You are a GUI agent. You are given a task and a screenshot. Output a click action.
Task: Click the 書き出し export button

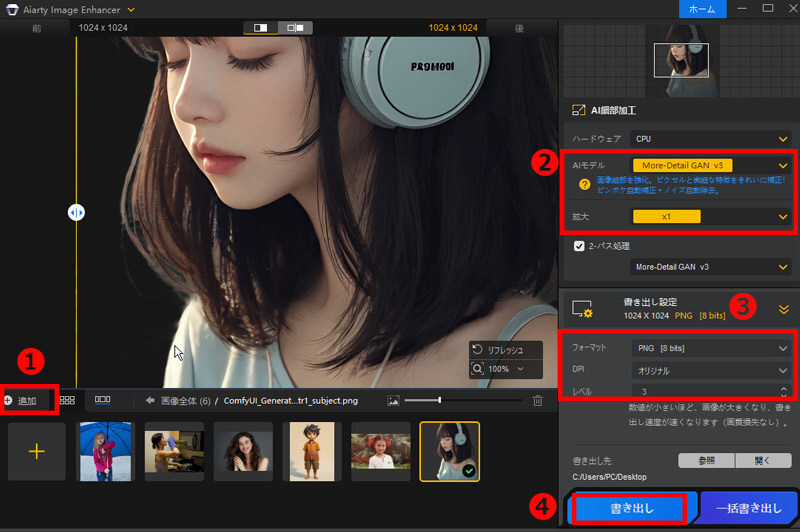click(631, 509)
